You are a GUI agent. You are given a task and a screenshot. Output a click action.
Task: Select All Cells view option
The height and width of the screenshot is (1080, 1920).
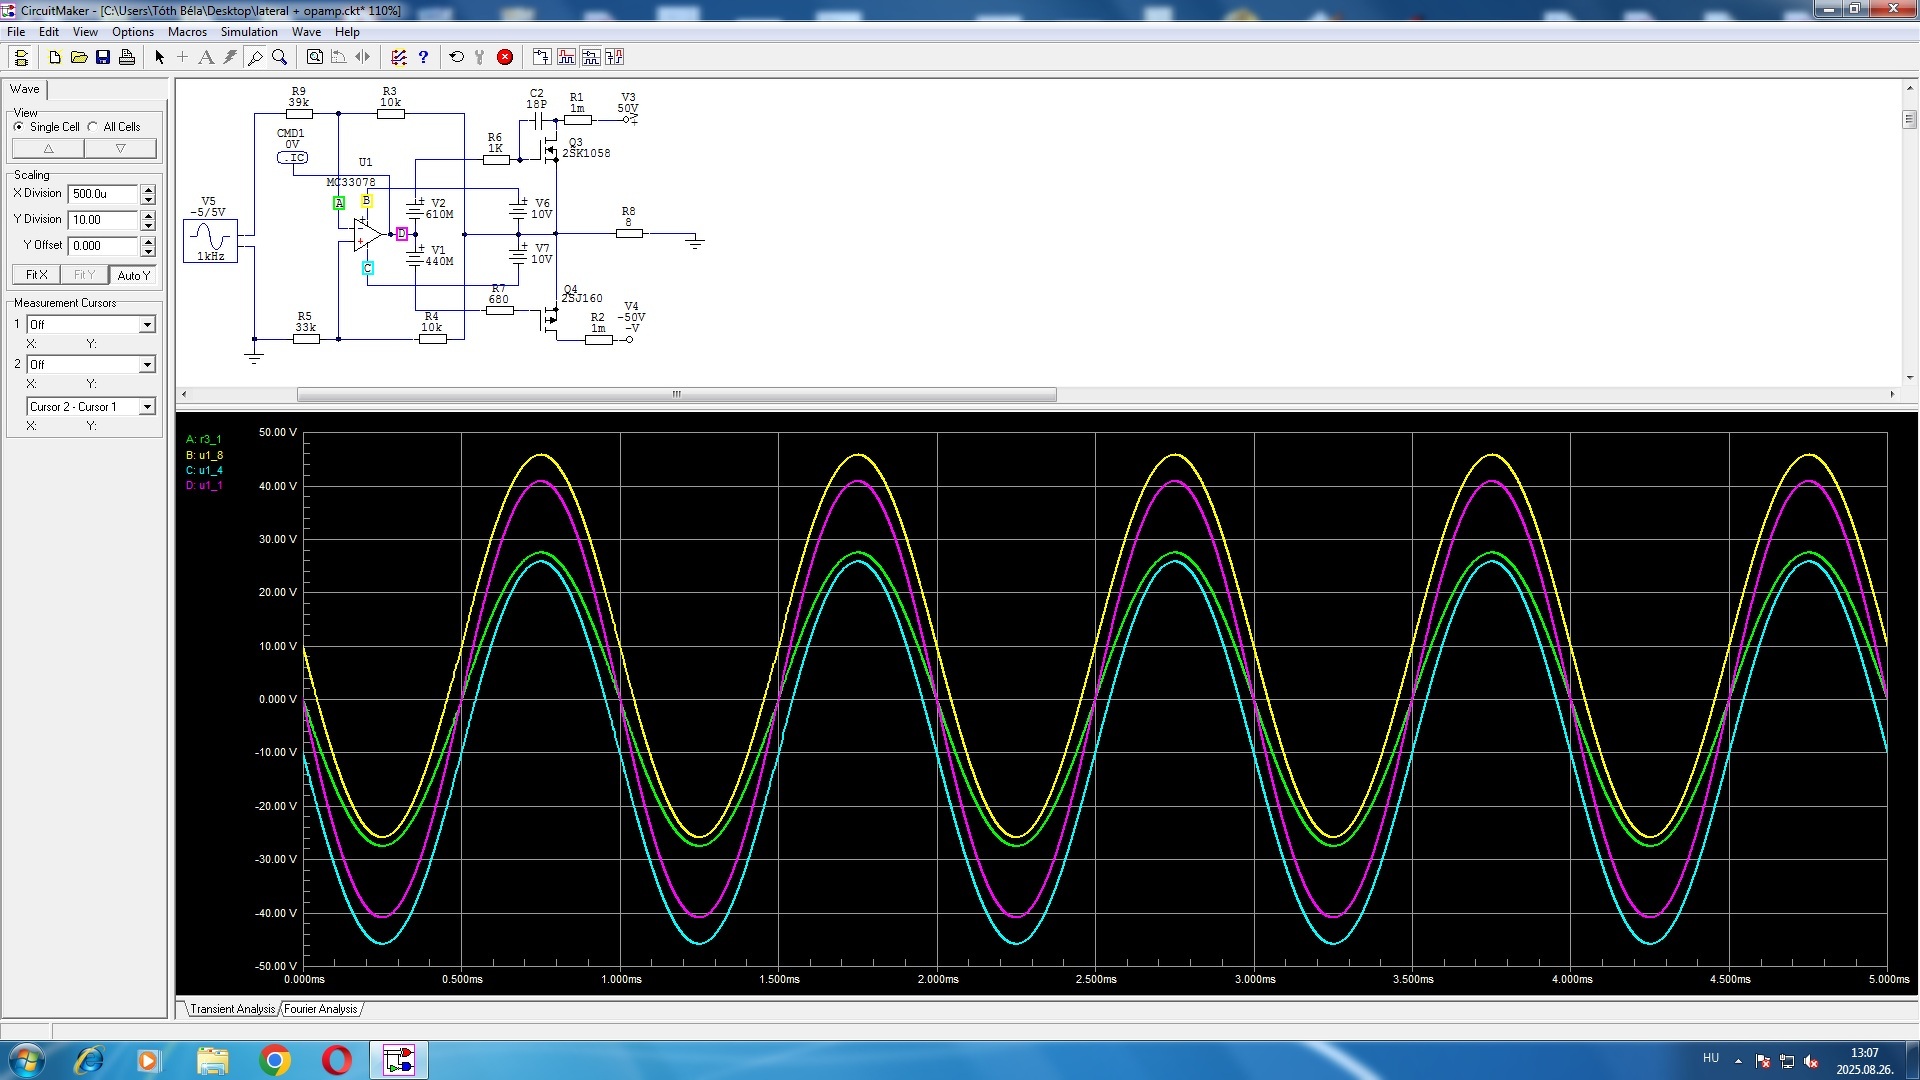click(114, 127)
